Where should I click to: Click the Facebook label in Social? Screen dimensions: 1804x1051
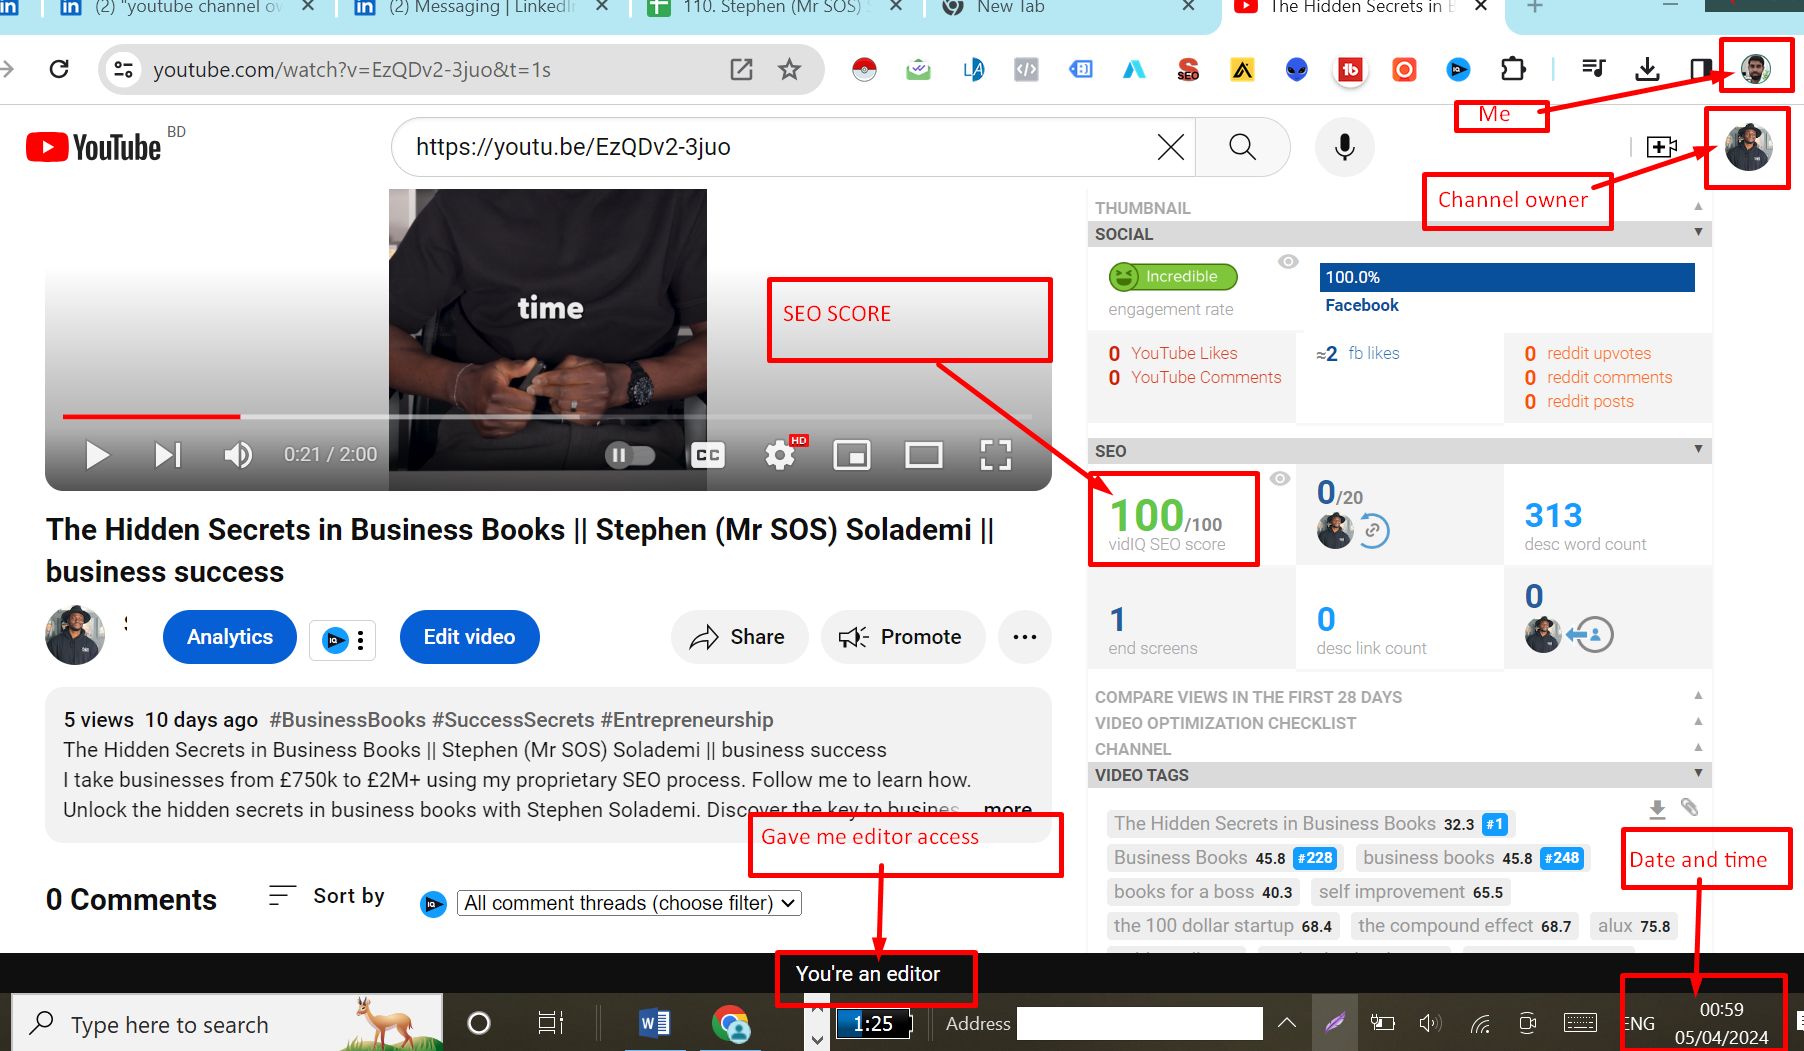pyautogui.click(x=1362, y=305)
